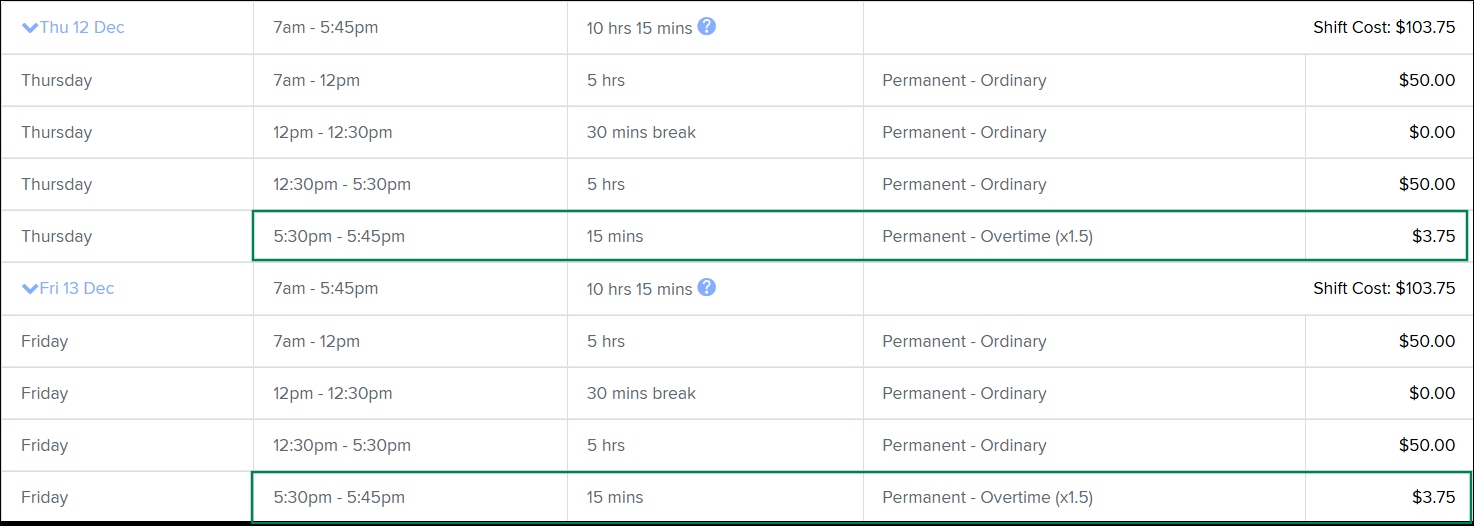The height and width of the screenshot is (526, 1474).
Task: Click Friday's 7am - 12pm time cell
Action: [x=316, y=342]
